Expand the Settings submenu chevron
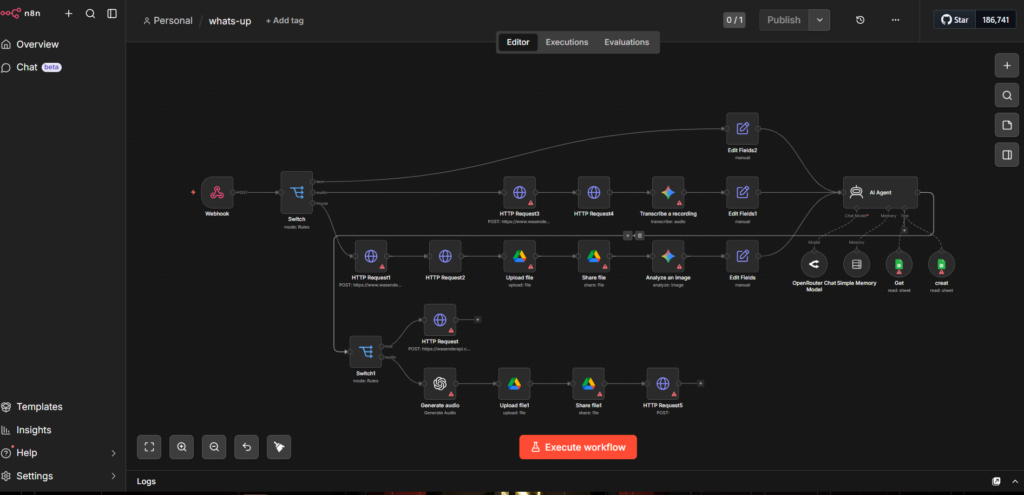This screenshot has height=495, width=1024. [113, 476]
